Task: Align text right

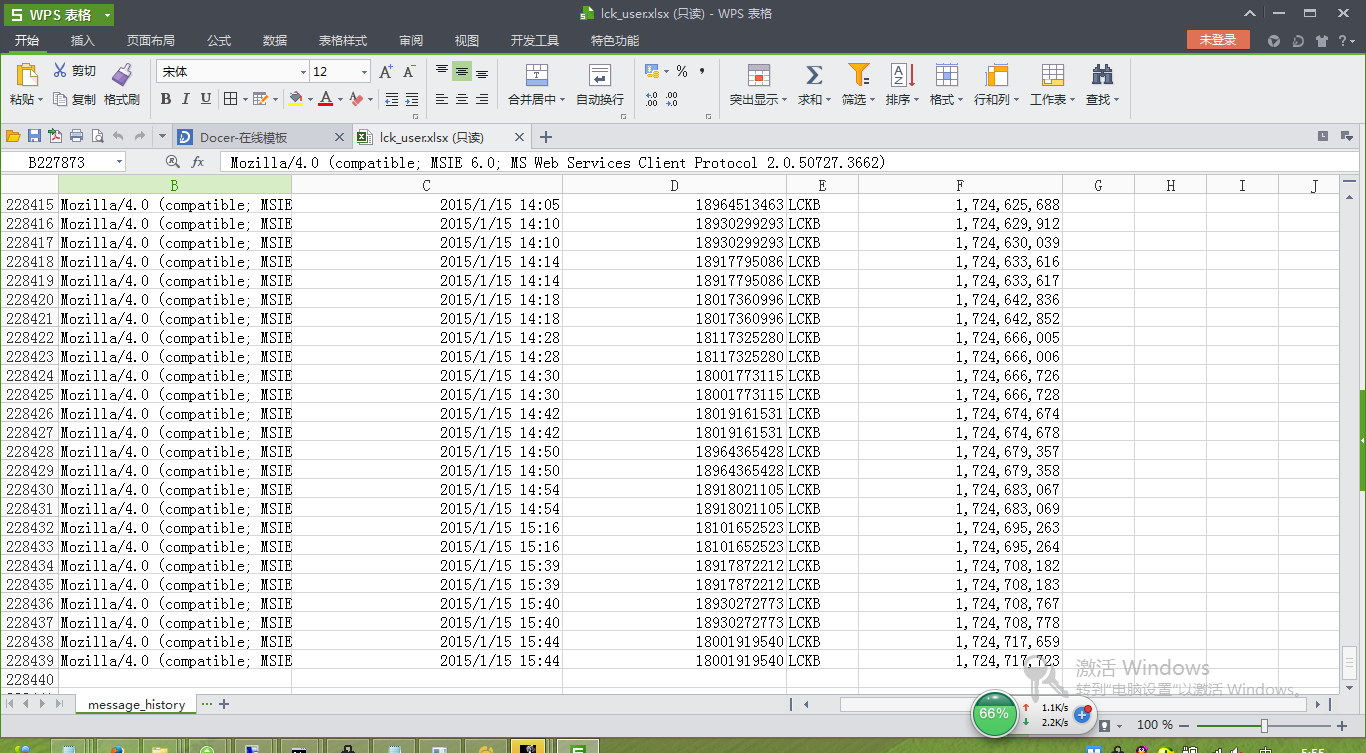Action: pyautogui.click(x=482, y=99)
